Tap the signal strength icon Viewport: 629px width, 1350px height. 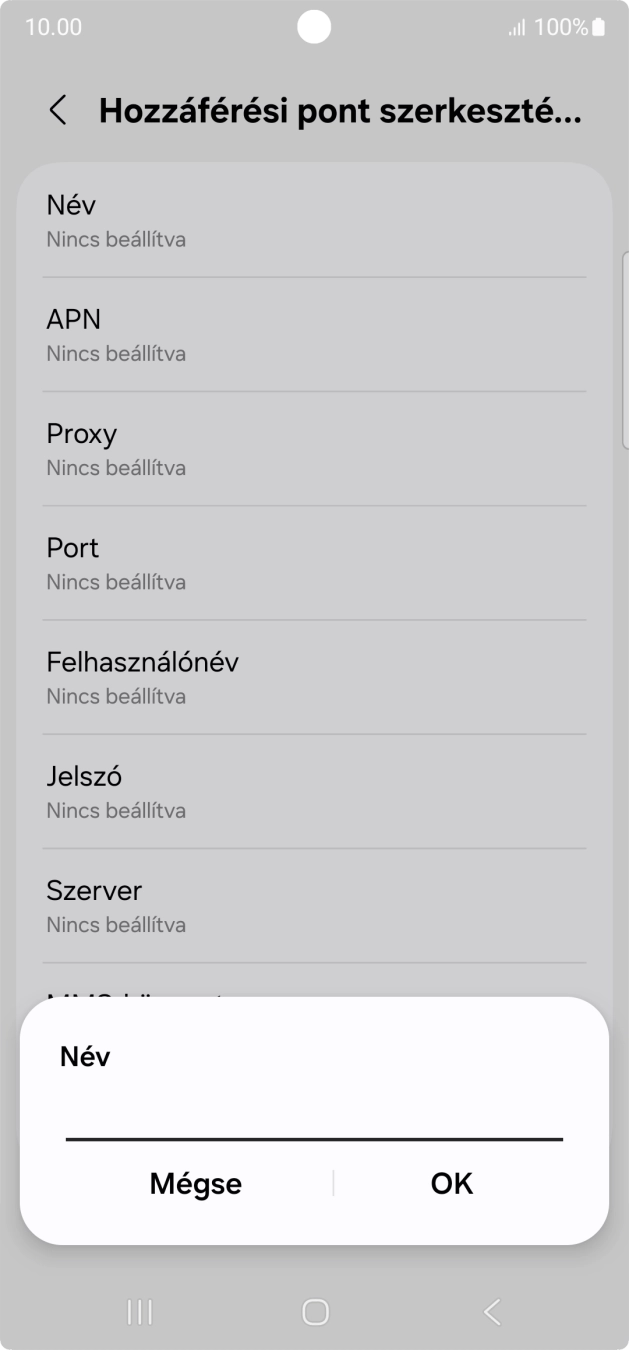tap(512, 27)
